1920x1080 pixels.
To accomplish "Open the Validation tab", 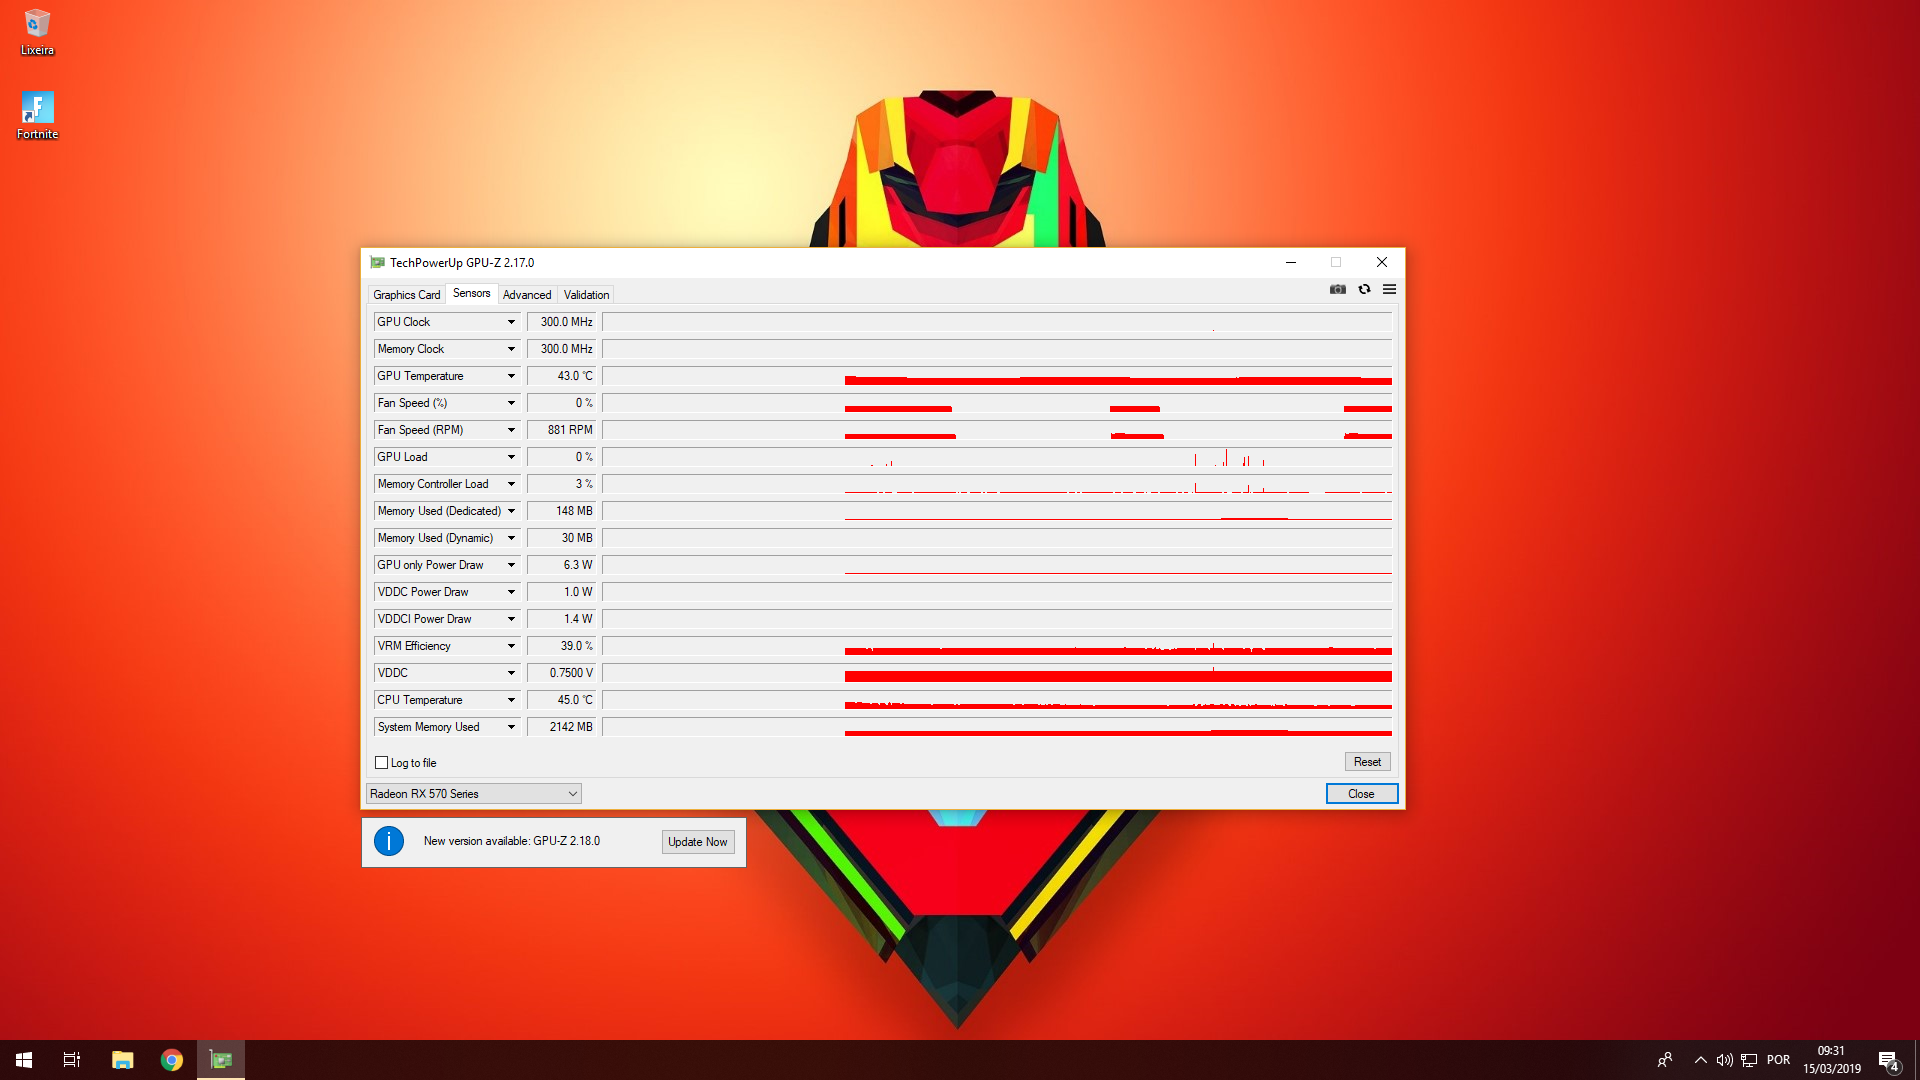I will (x=586, y=295).
